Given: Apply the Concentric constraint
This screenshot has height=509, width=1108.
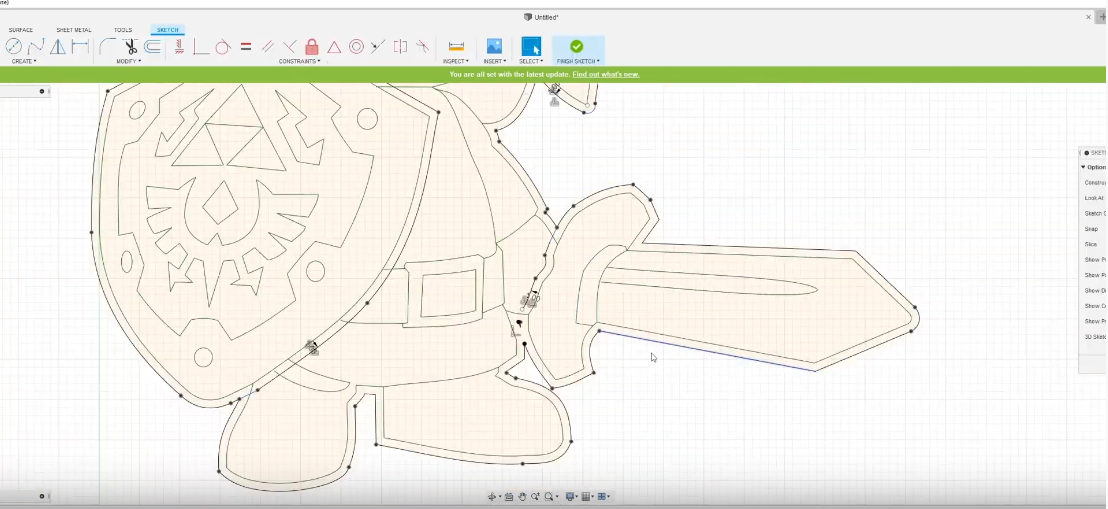Looking at the screenshot, I should click(x=356, y=47).
